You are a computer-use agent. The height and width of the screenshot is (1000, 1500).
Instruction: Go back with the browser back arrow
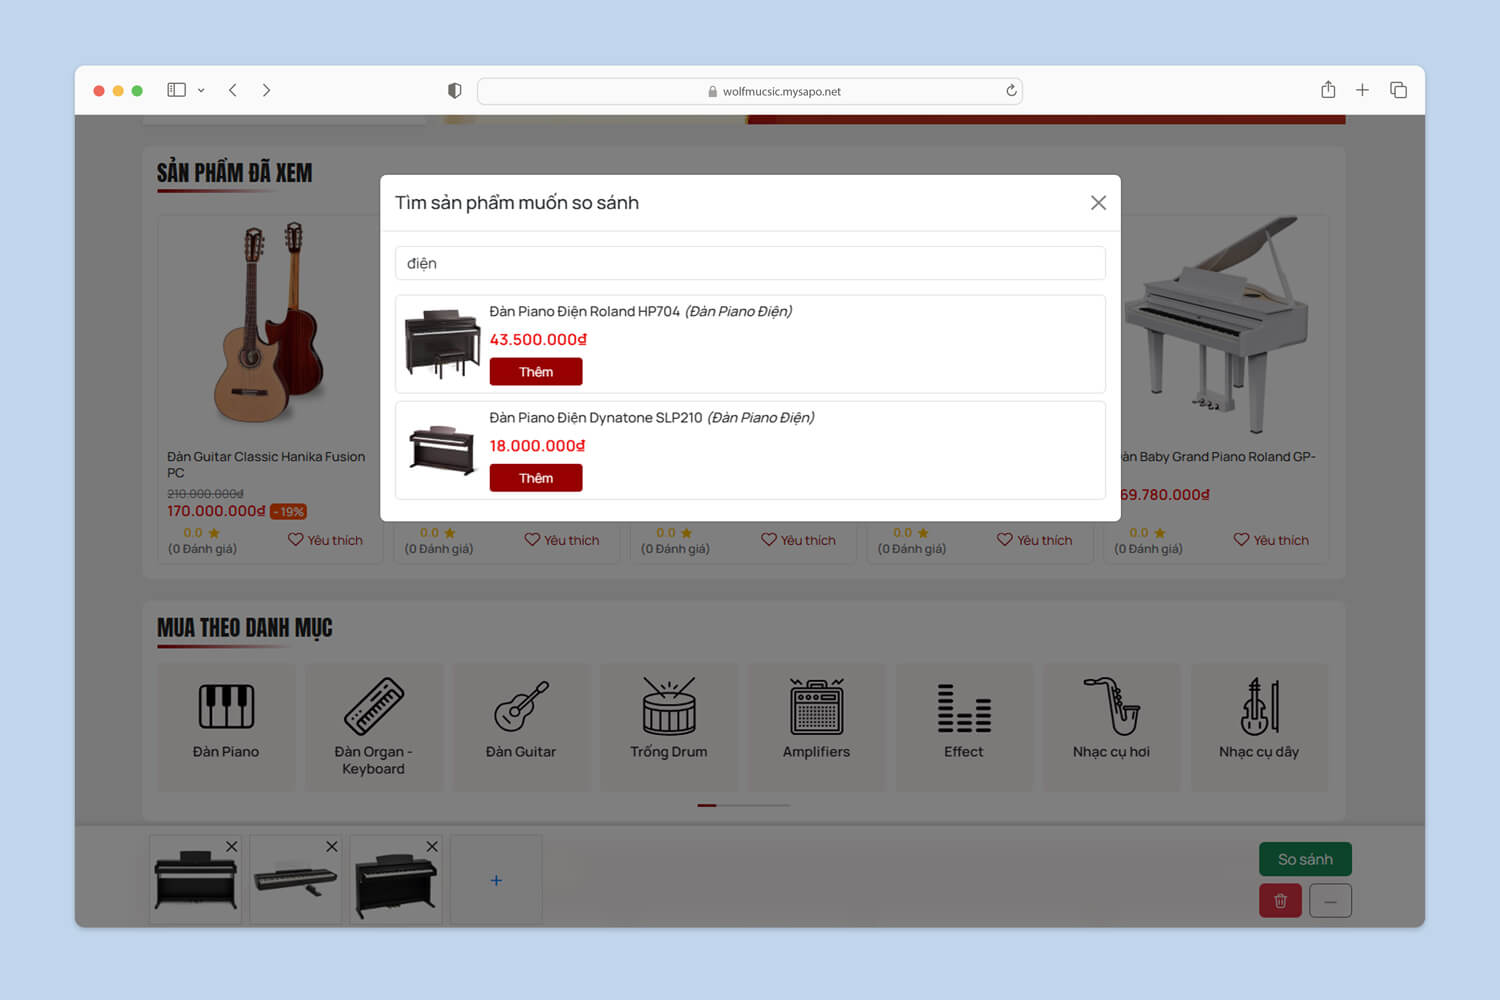coord(233,90)
